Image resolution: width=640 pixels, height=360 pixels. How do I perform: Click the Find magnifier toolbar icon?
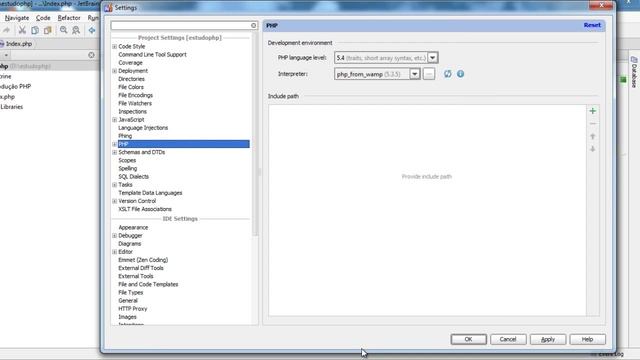coord(64,30)
